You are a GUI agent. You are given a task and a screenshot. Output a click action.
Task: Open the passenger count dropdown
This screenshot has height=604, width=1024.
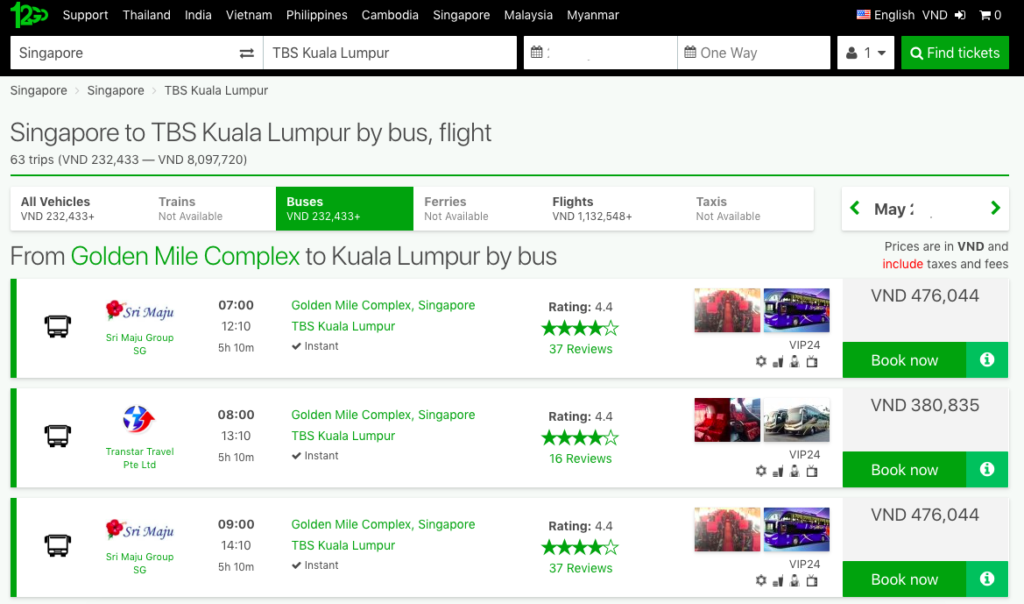[866, 53]
